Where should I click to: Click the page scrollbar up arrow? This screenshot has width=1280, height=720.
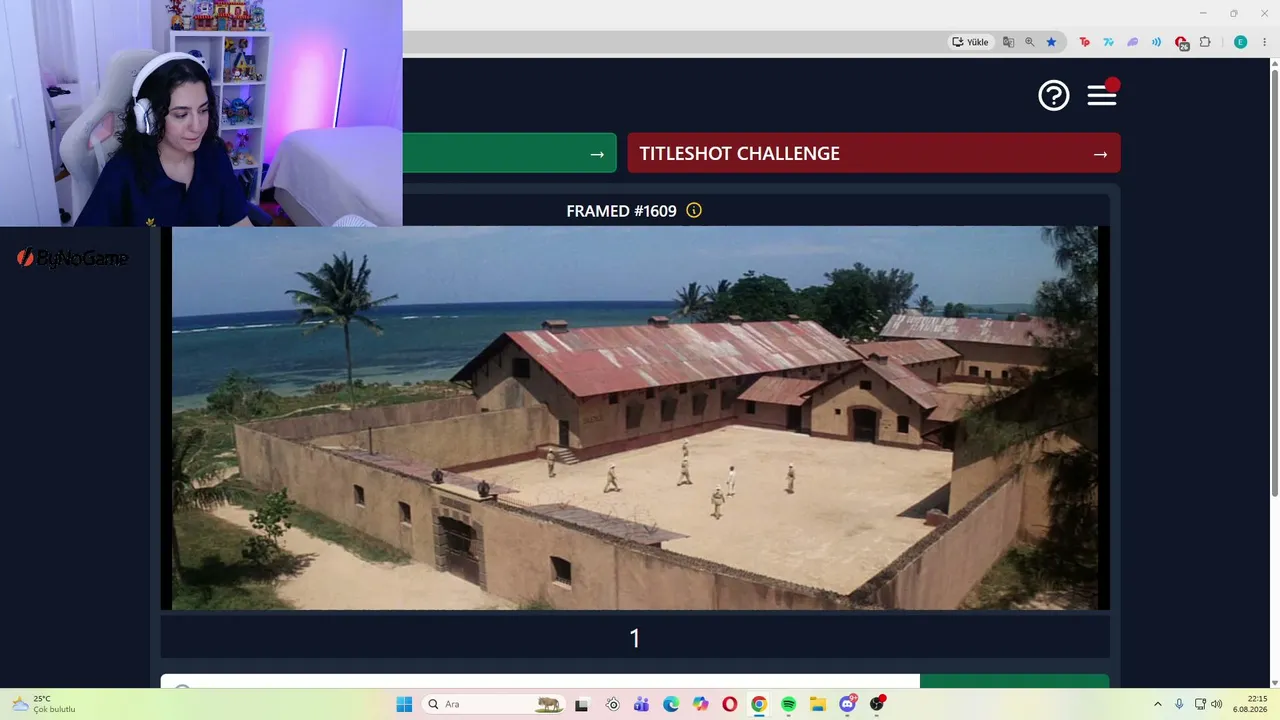pyautogui.click(x=1274, y=64)
